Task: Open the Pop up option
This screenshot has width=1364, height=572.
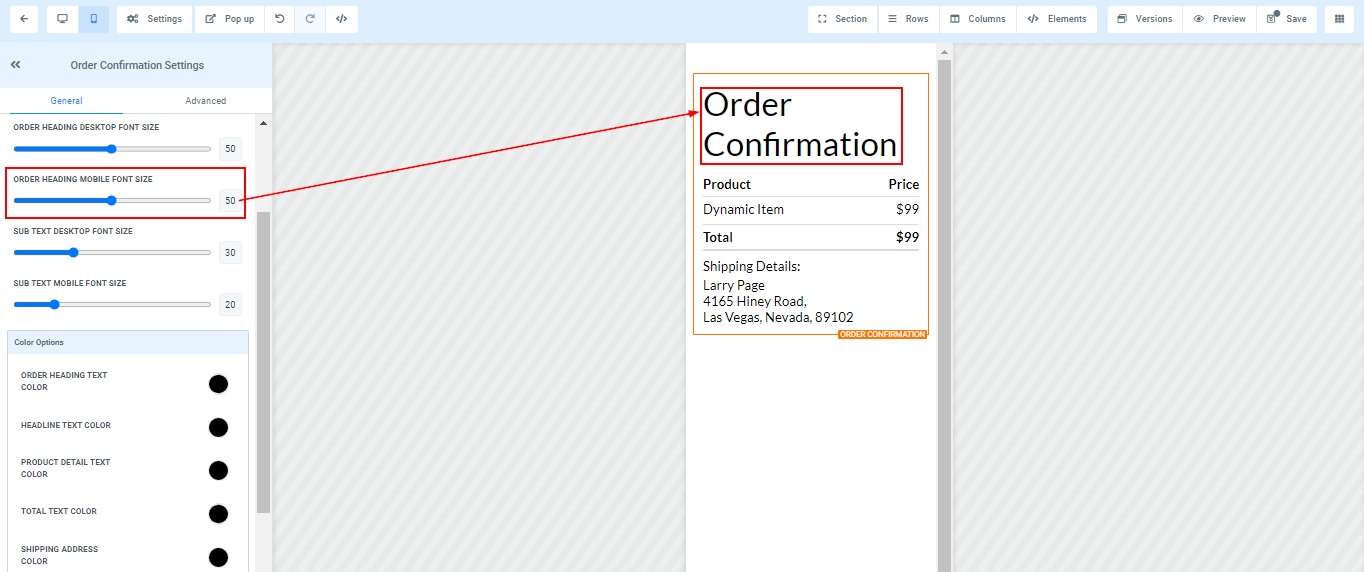Action: click(230, 19)
